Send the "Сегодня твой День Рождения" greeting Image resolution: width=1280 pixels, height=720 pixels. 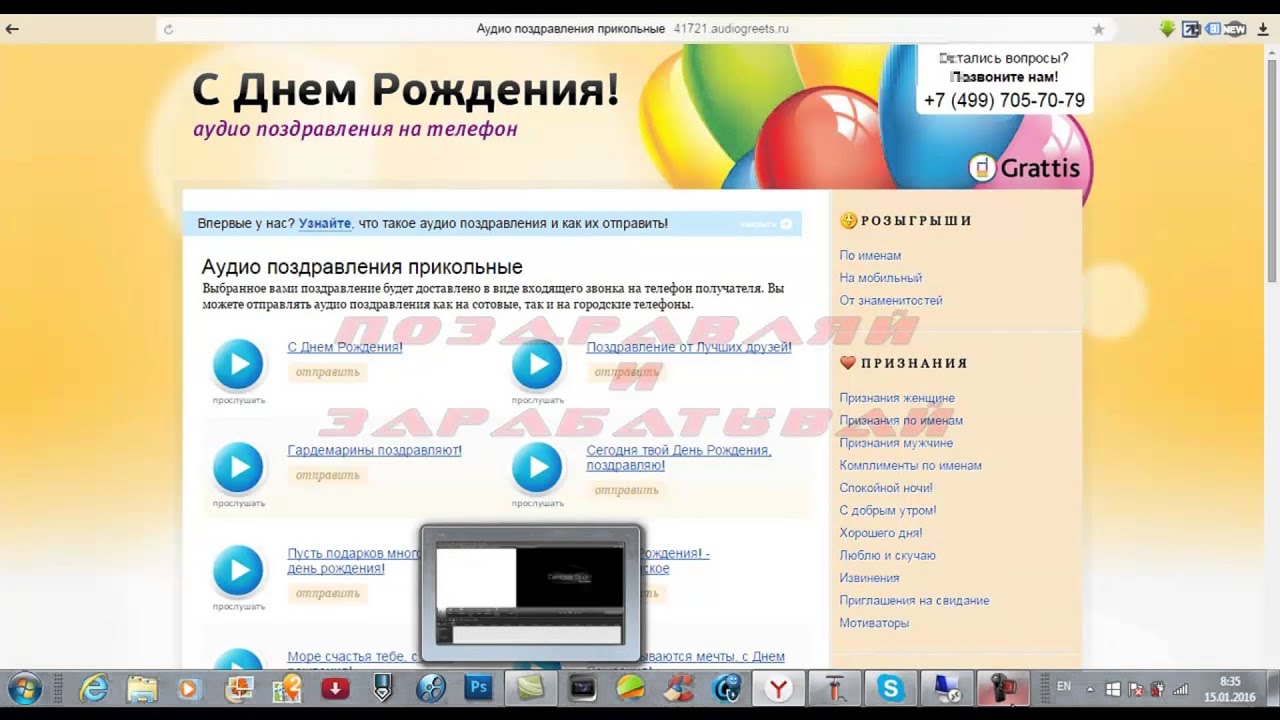[x=626, y=490]
